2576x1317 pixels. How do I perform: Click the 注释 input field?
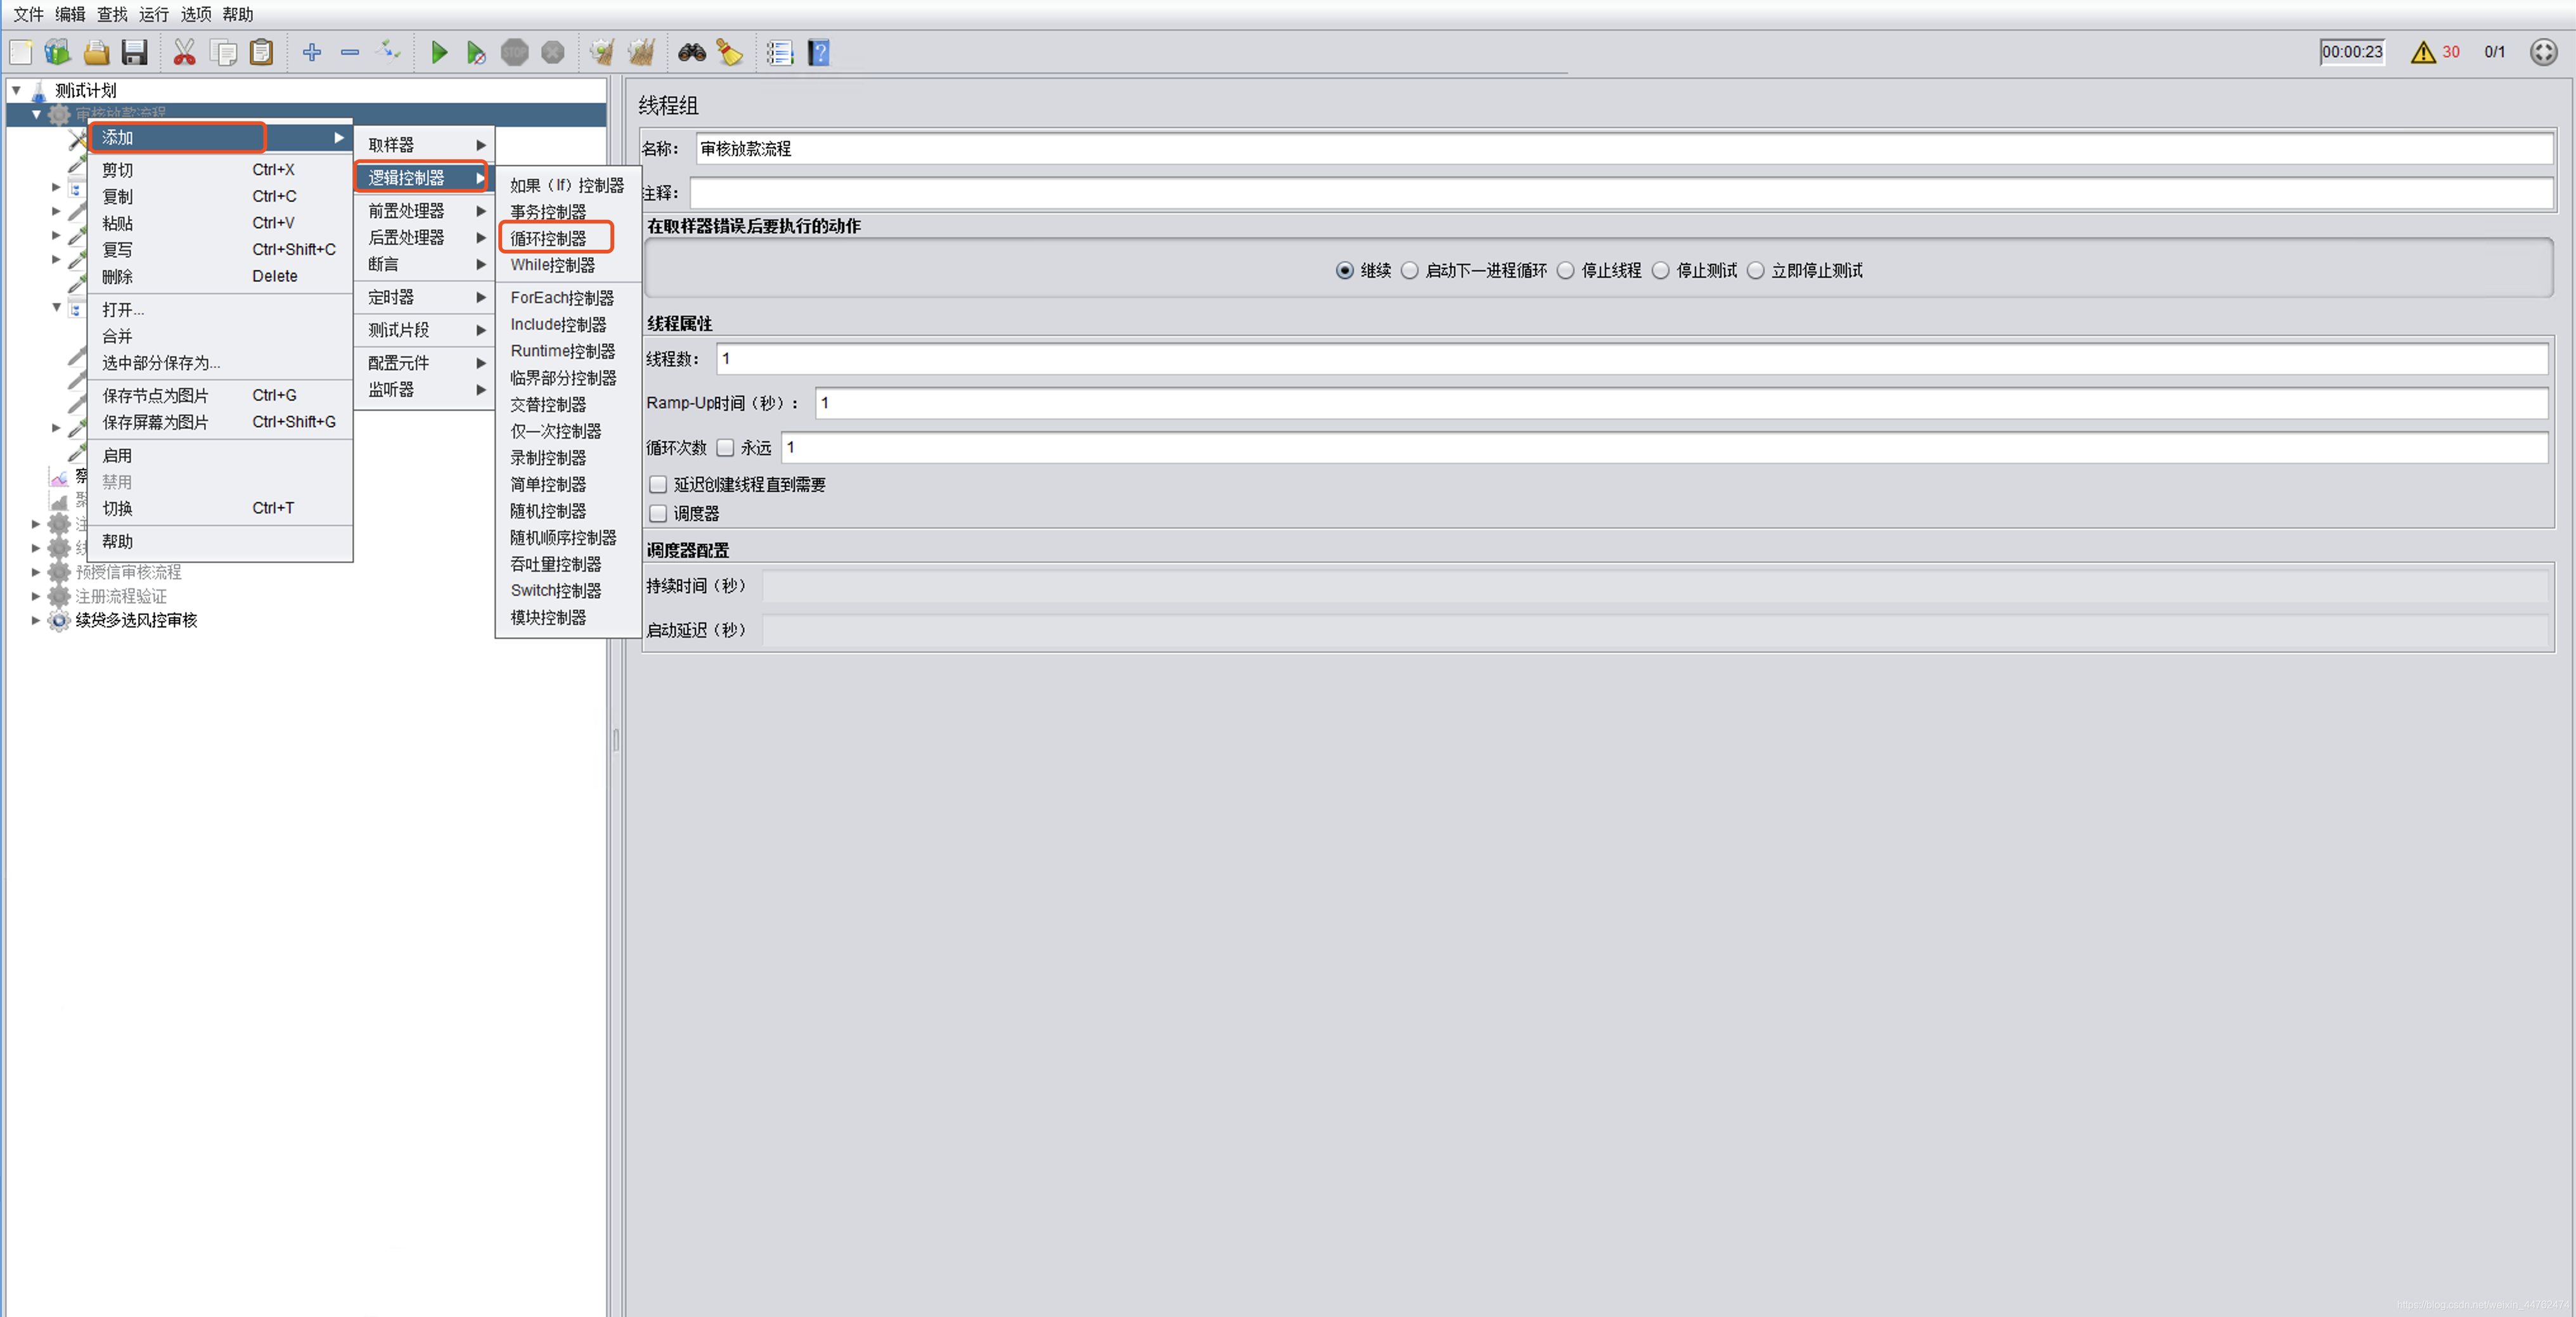[x=1621, y=193]
